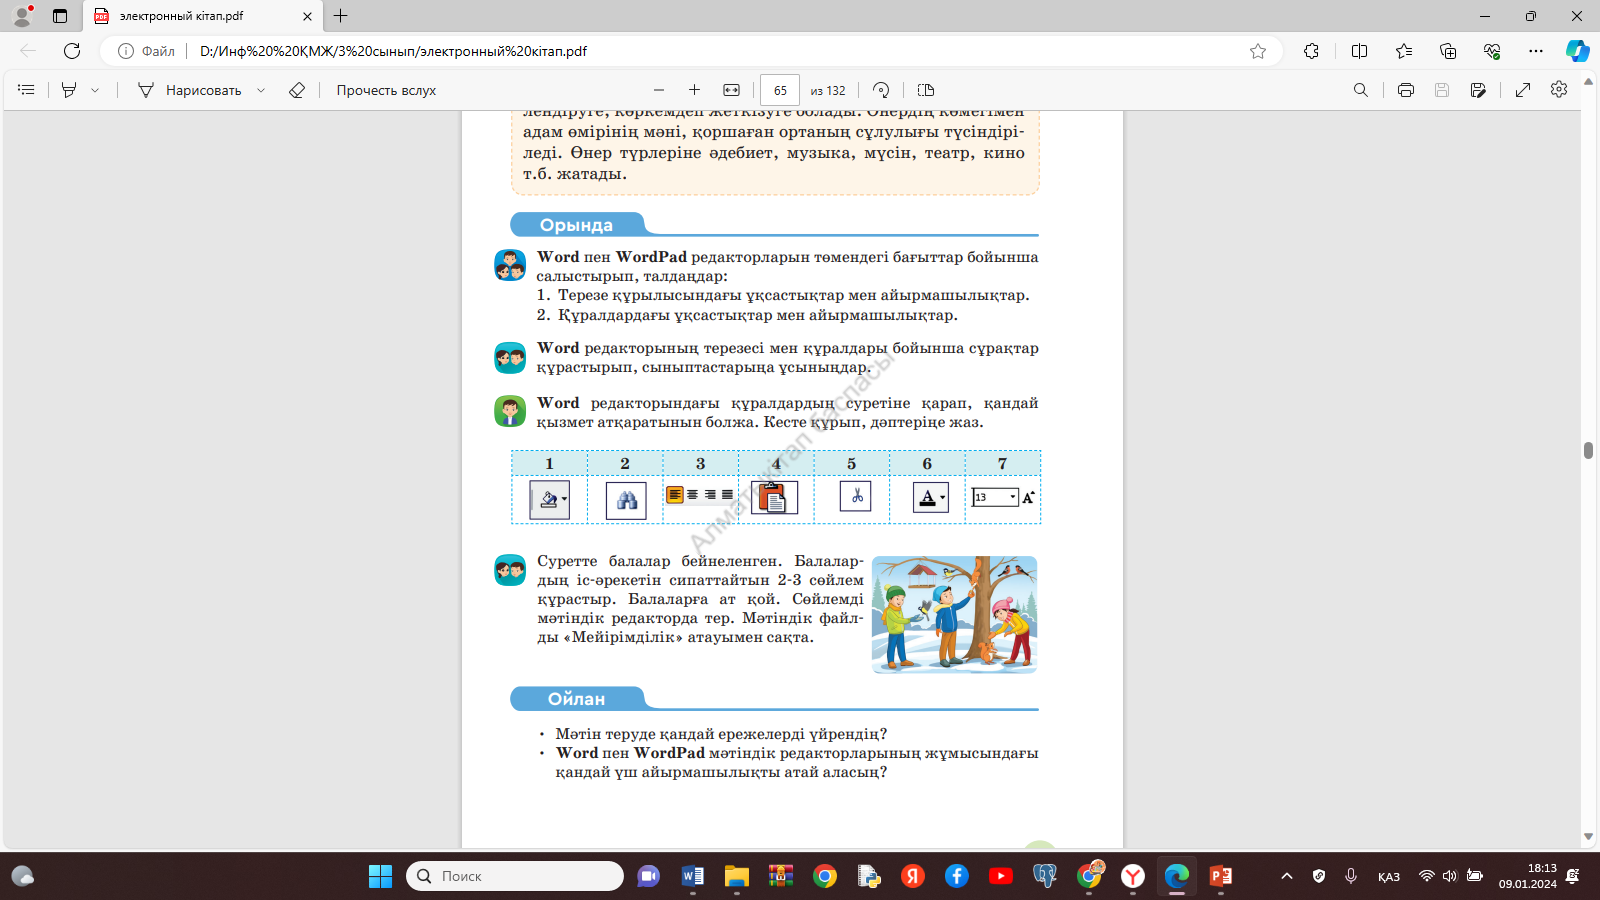The image size is (1600, 900).
Task: Open the Yandex red Я icon
Action: tap(913, 876)
